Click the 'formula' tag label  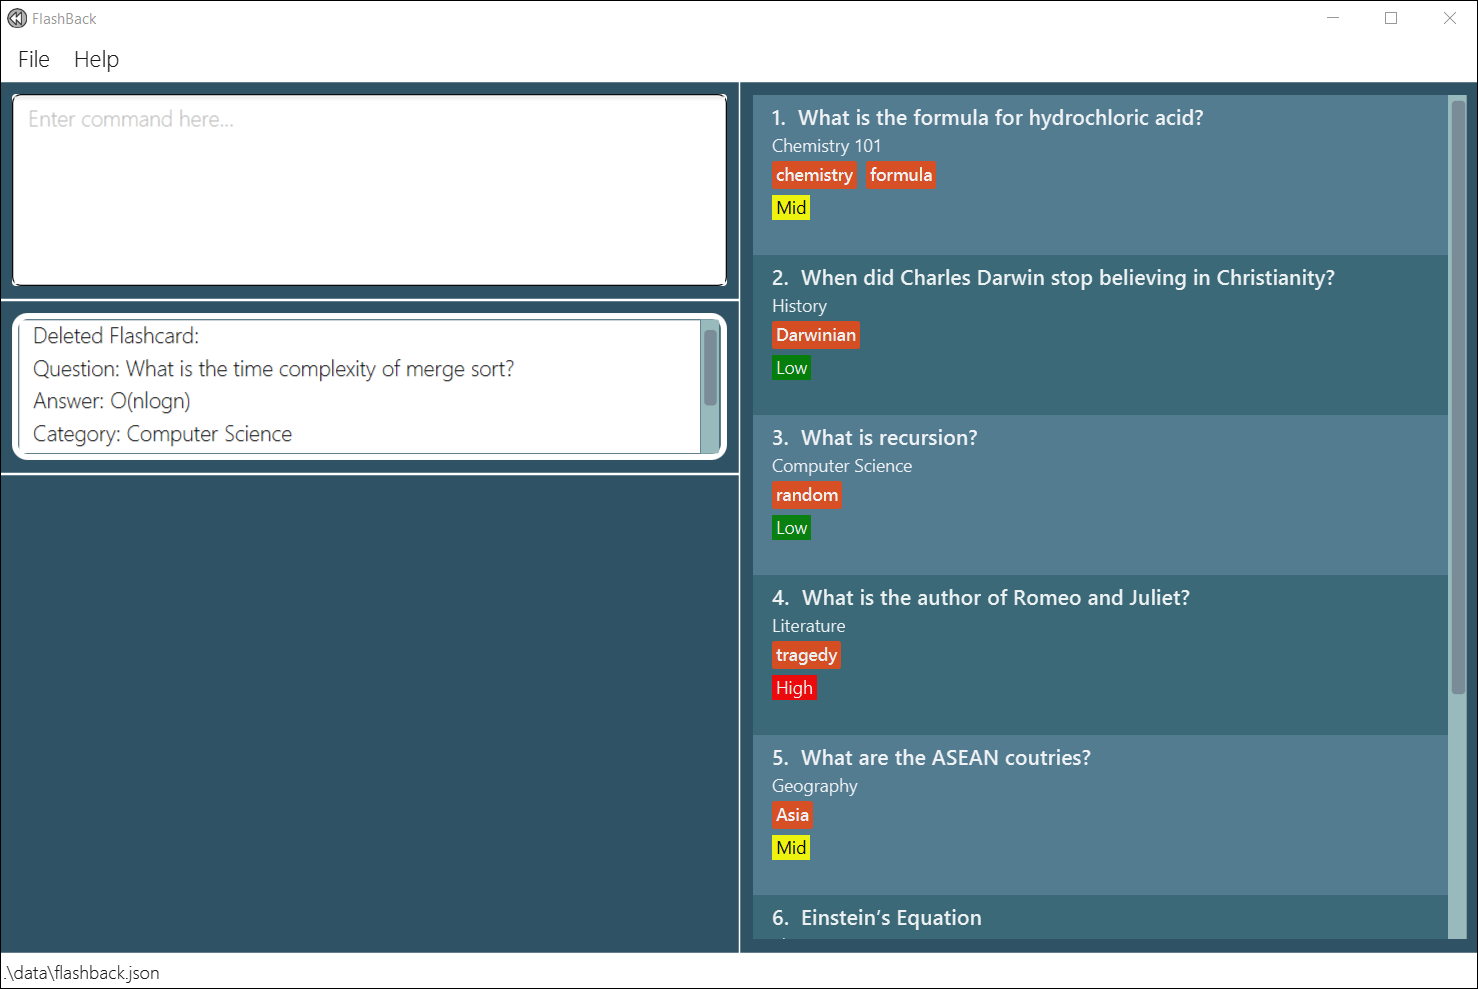click(900, 176)
